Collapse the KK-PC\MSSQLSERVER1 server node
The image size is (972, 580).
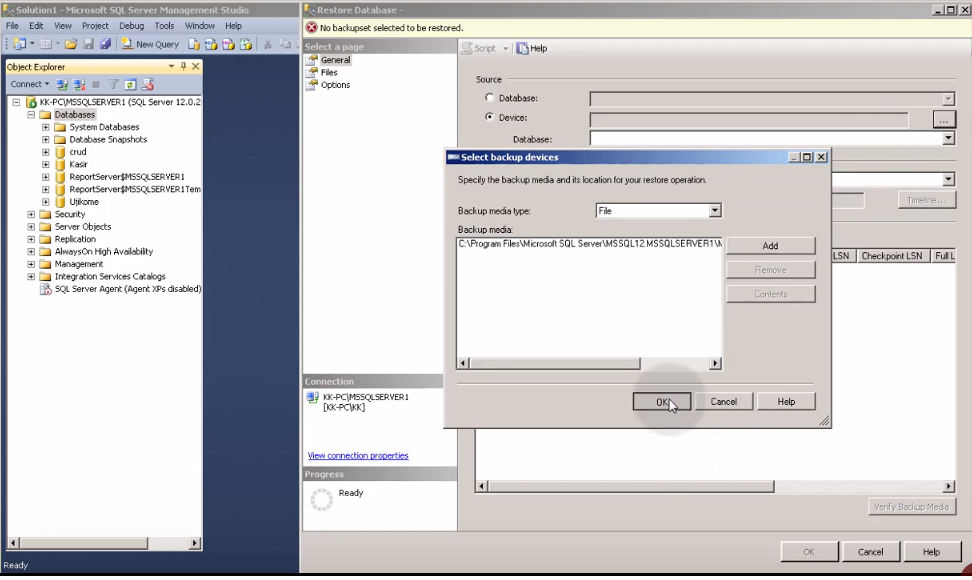point(16,102)
